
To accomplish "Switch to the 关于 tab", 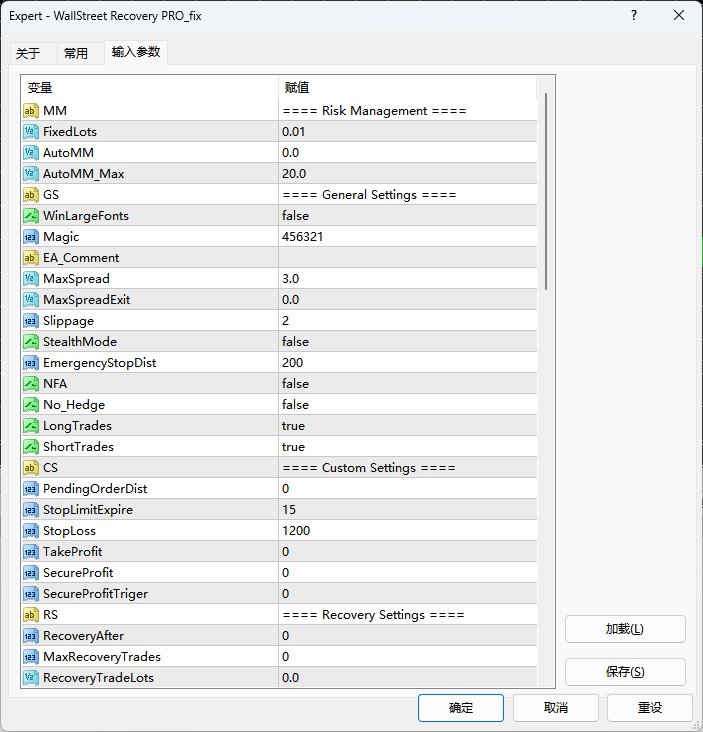I will [28, 54].
